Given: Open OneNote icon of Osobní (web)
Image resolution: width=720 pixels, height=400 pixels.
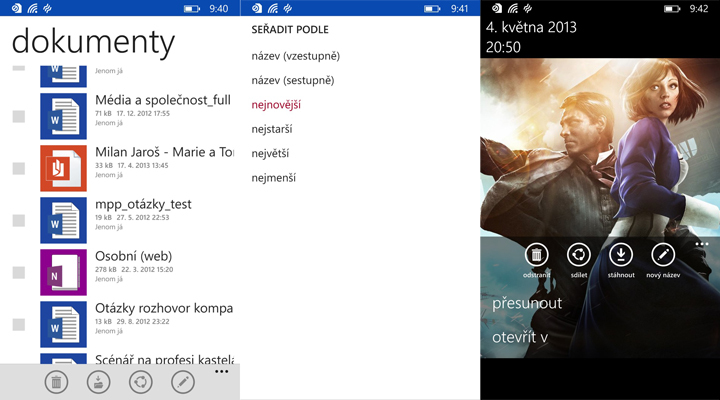Looking at the screenshot, I should [x=63, y=272].
